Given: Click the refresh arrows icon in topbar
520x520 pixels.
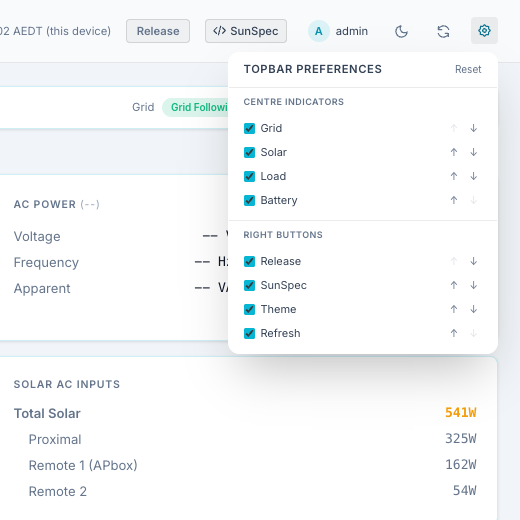Looking at the screenshot, I should click(x=443, y=32).
